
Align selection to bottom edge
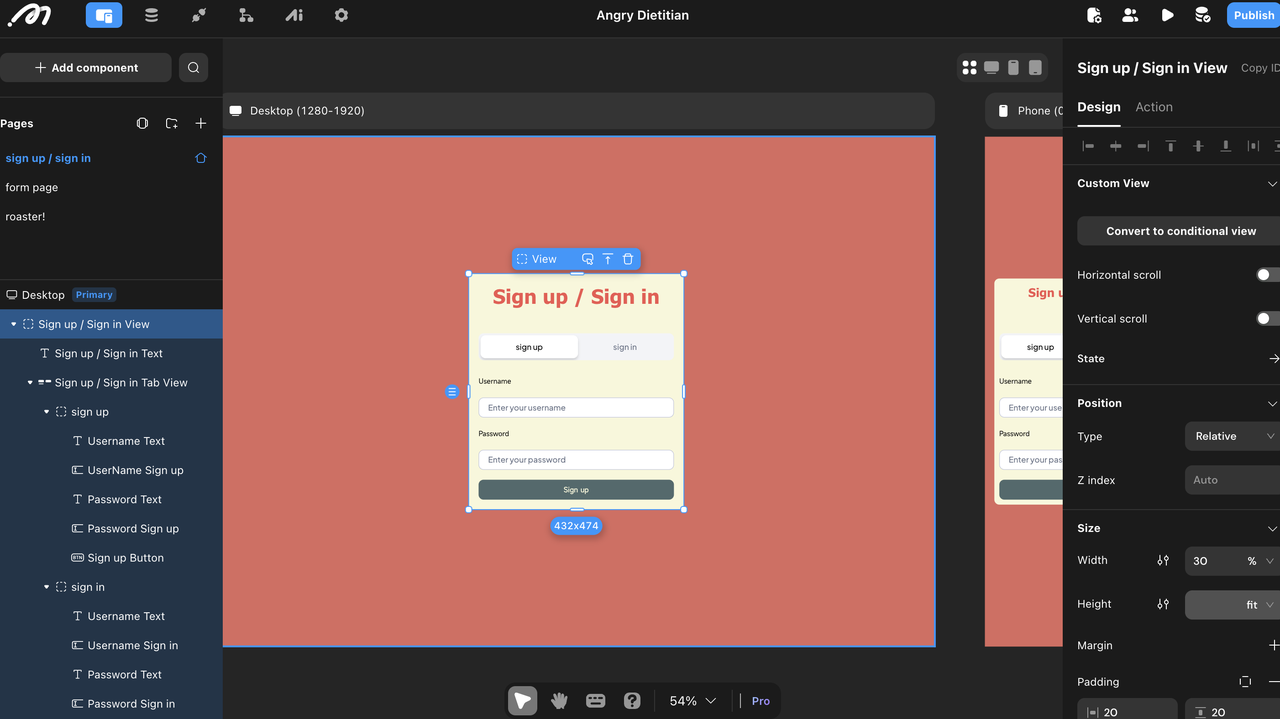(x=1225, y=146)
